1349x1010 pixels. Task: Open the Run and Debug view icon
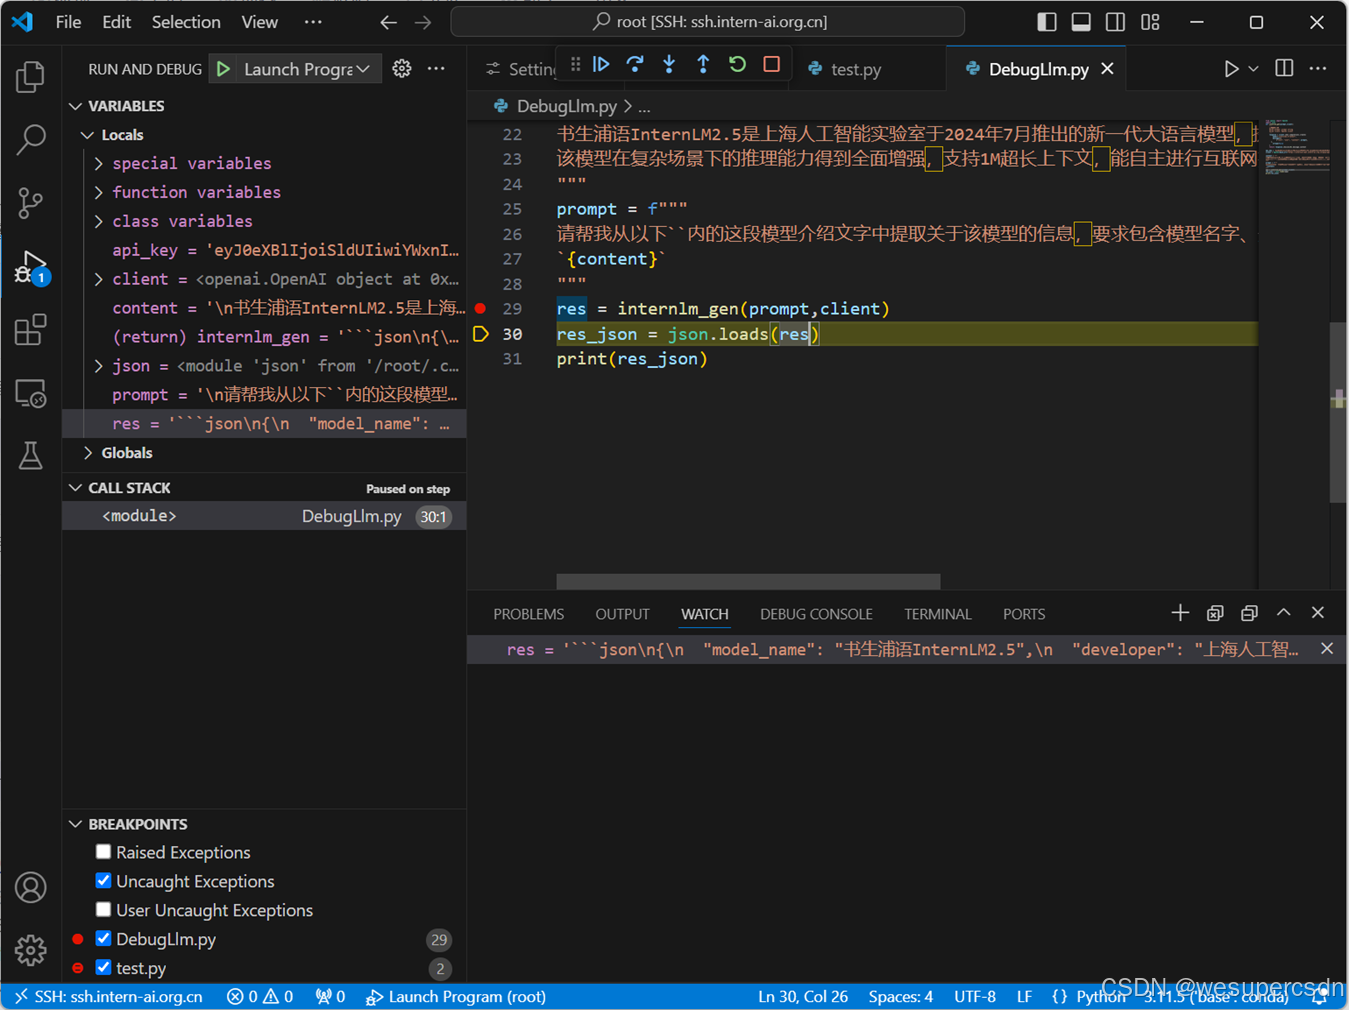(x=31, y=267)
